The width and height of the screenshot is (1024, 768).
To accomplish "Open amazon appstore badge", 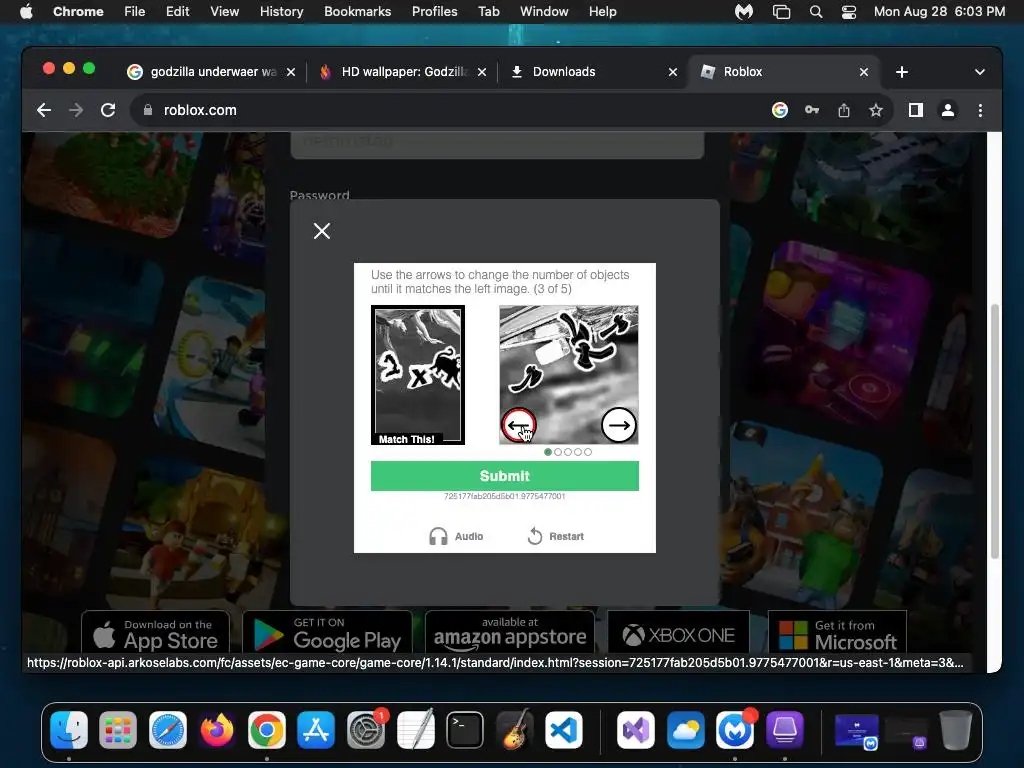I will pyautogui.click(x=510, y=633).
